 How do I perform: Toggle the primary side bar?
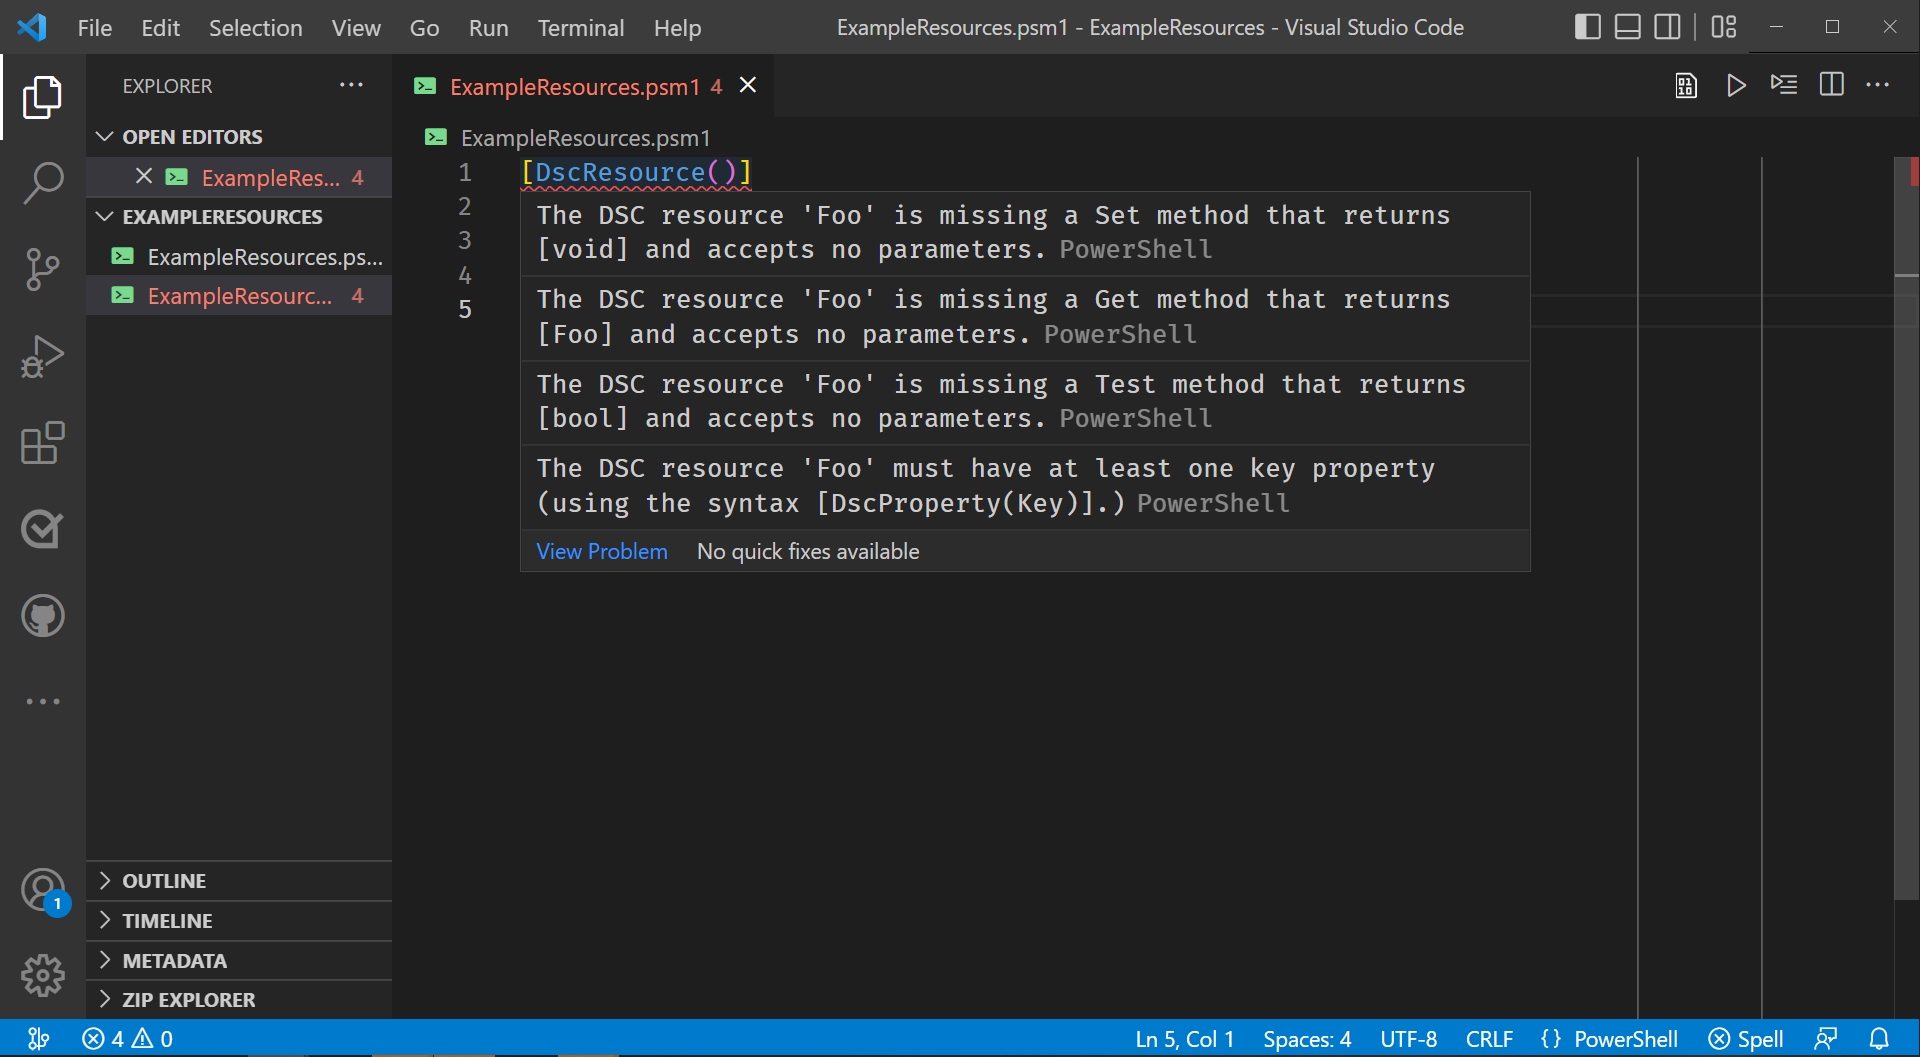tap(1587, 27)
